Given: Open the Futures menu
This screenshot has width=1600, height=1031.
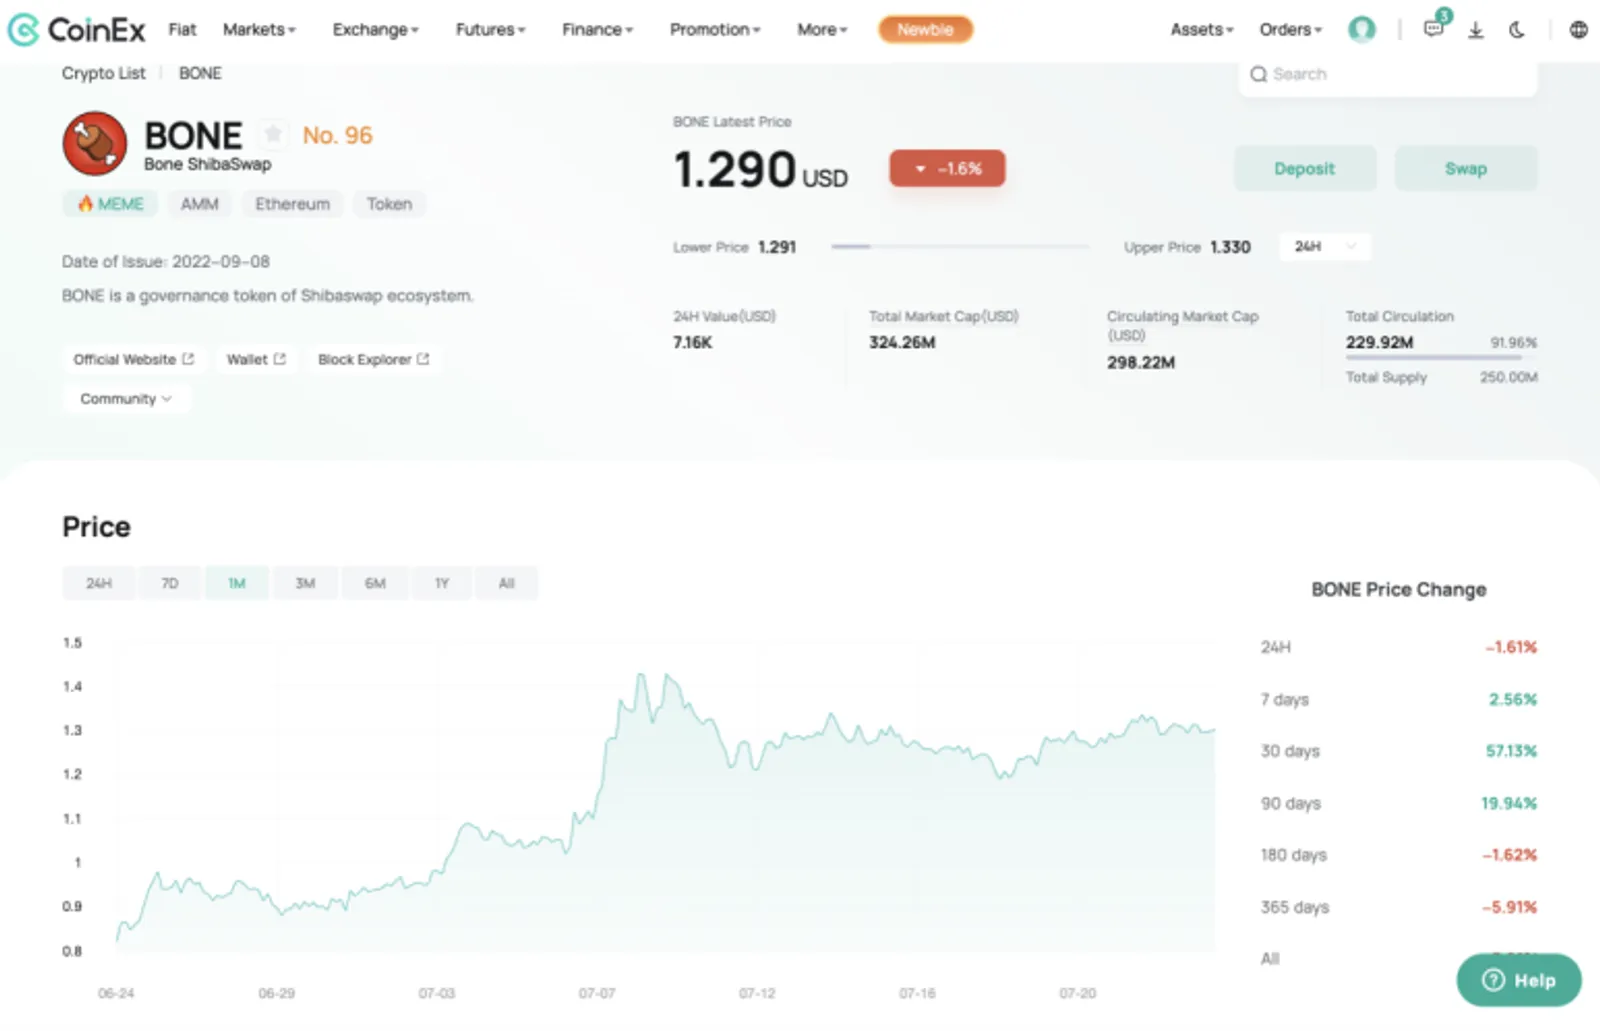Looking at the screenshot, I should pos(490,30).
